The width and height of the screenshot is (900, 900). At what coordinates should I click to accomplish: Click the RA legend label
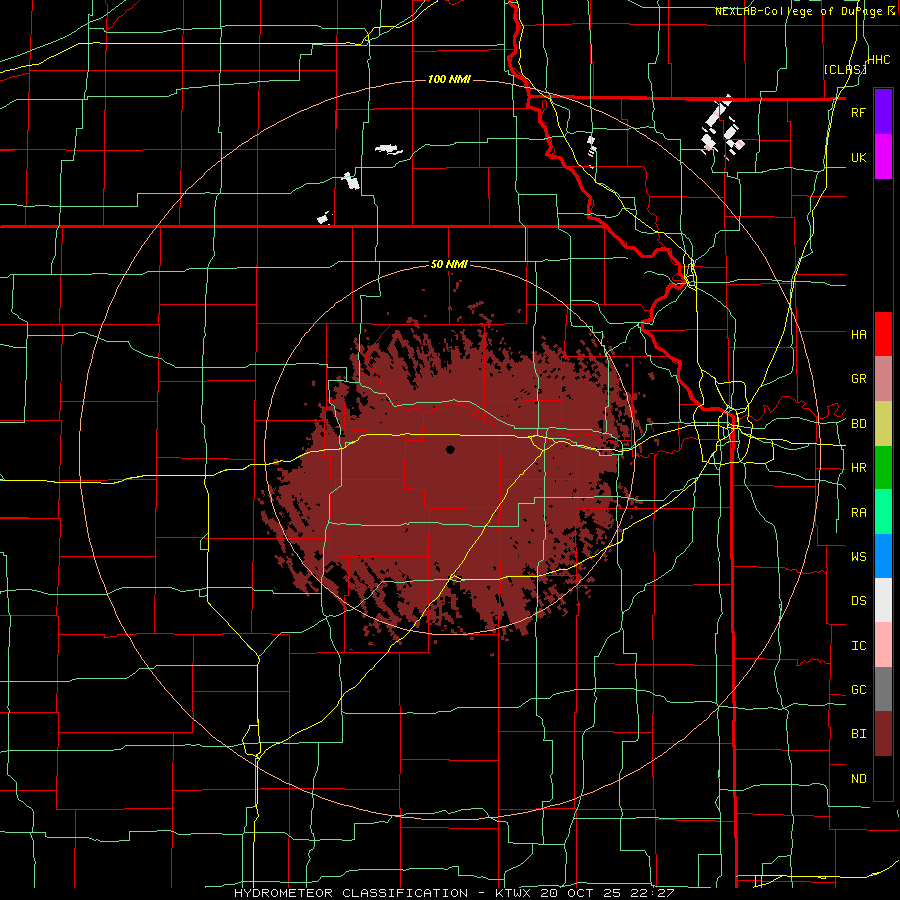coord(859,513)
